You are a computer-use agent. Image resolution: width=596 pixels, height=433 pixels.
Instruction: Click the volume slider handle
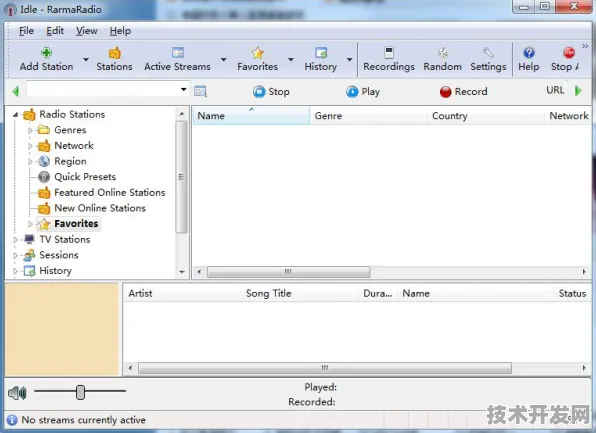pos(80,392)
